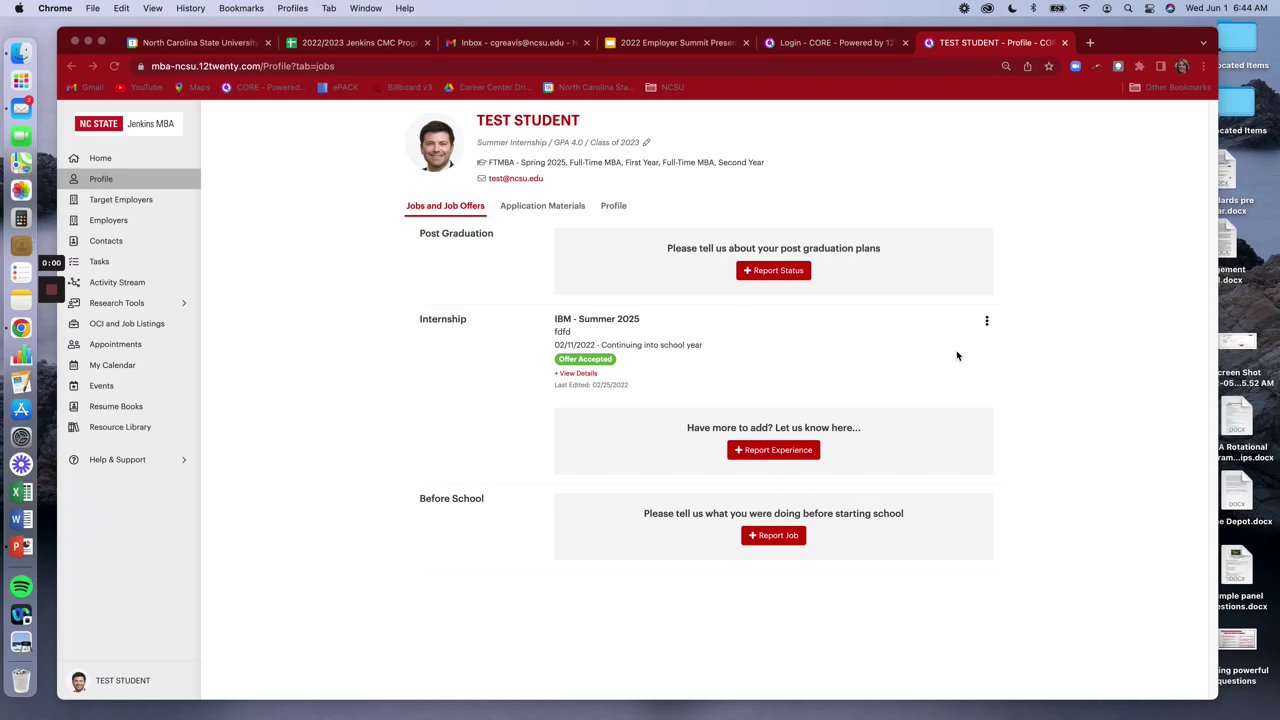Click the Report Status button

point(773,270)
